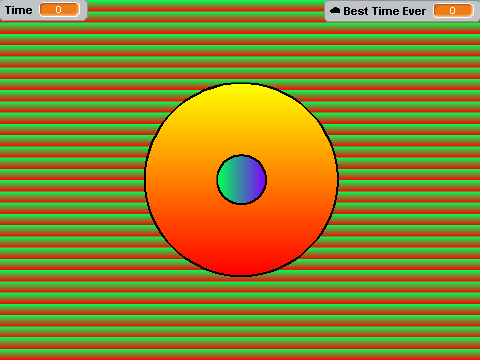Viewport: 480px width, 360px height.
Task: Click the large yellow-orange circle sprite
Action: (x=242, y=133)
